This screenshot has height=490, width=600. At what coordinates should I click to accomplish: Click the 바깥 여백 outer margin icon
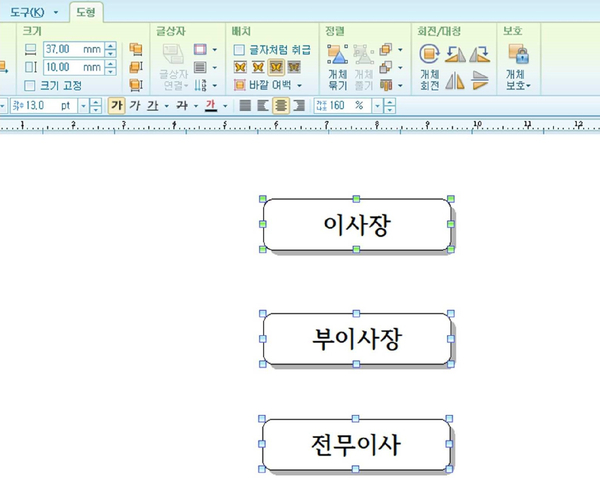240,85
